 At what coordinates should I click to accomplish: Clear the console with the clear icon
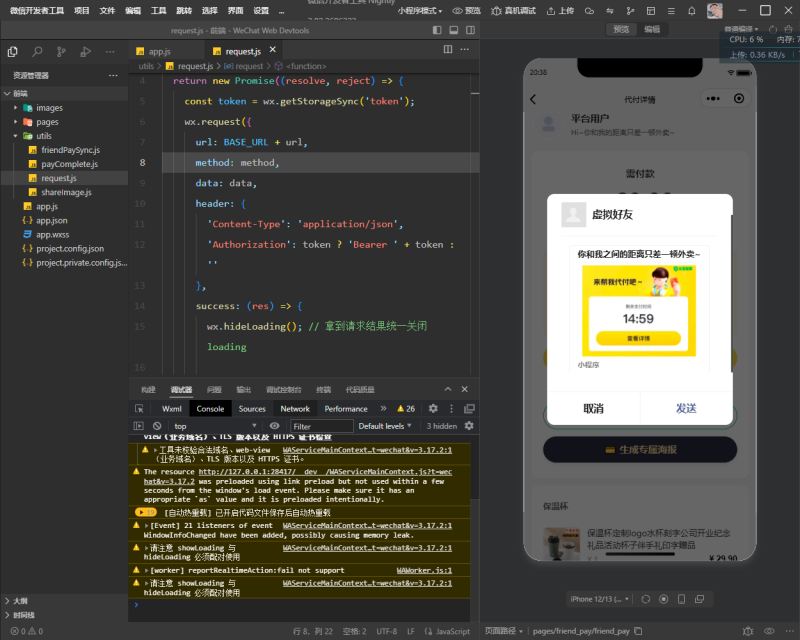click(157, 426)
